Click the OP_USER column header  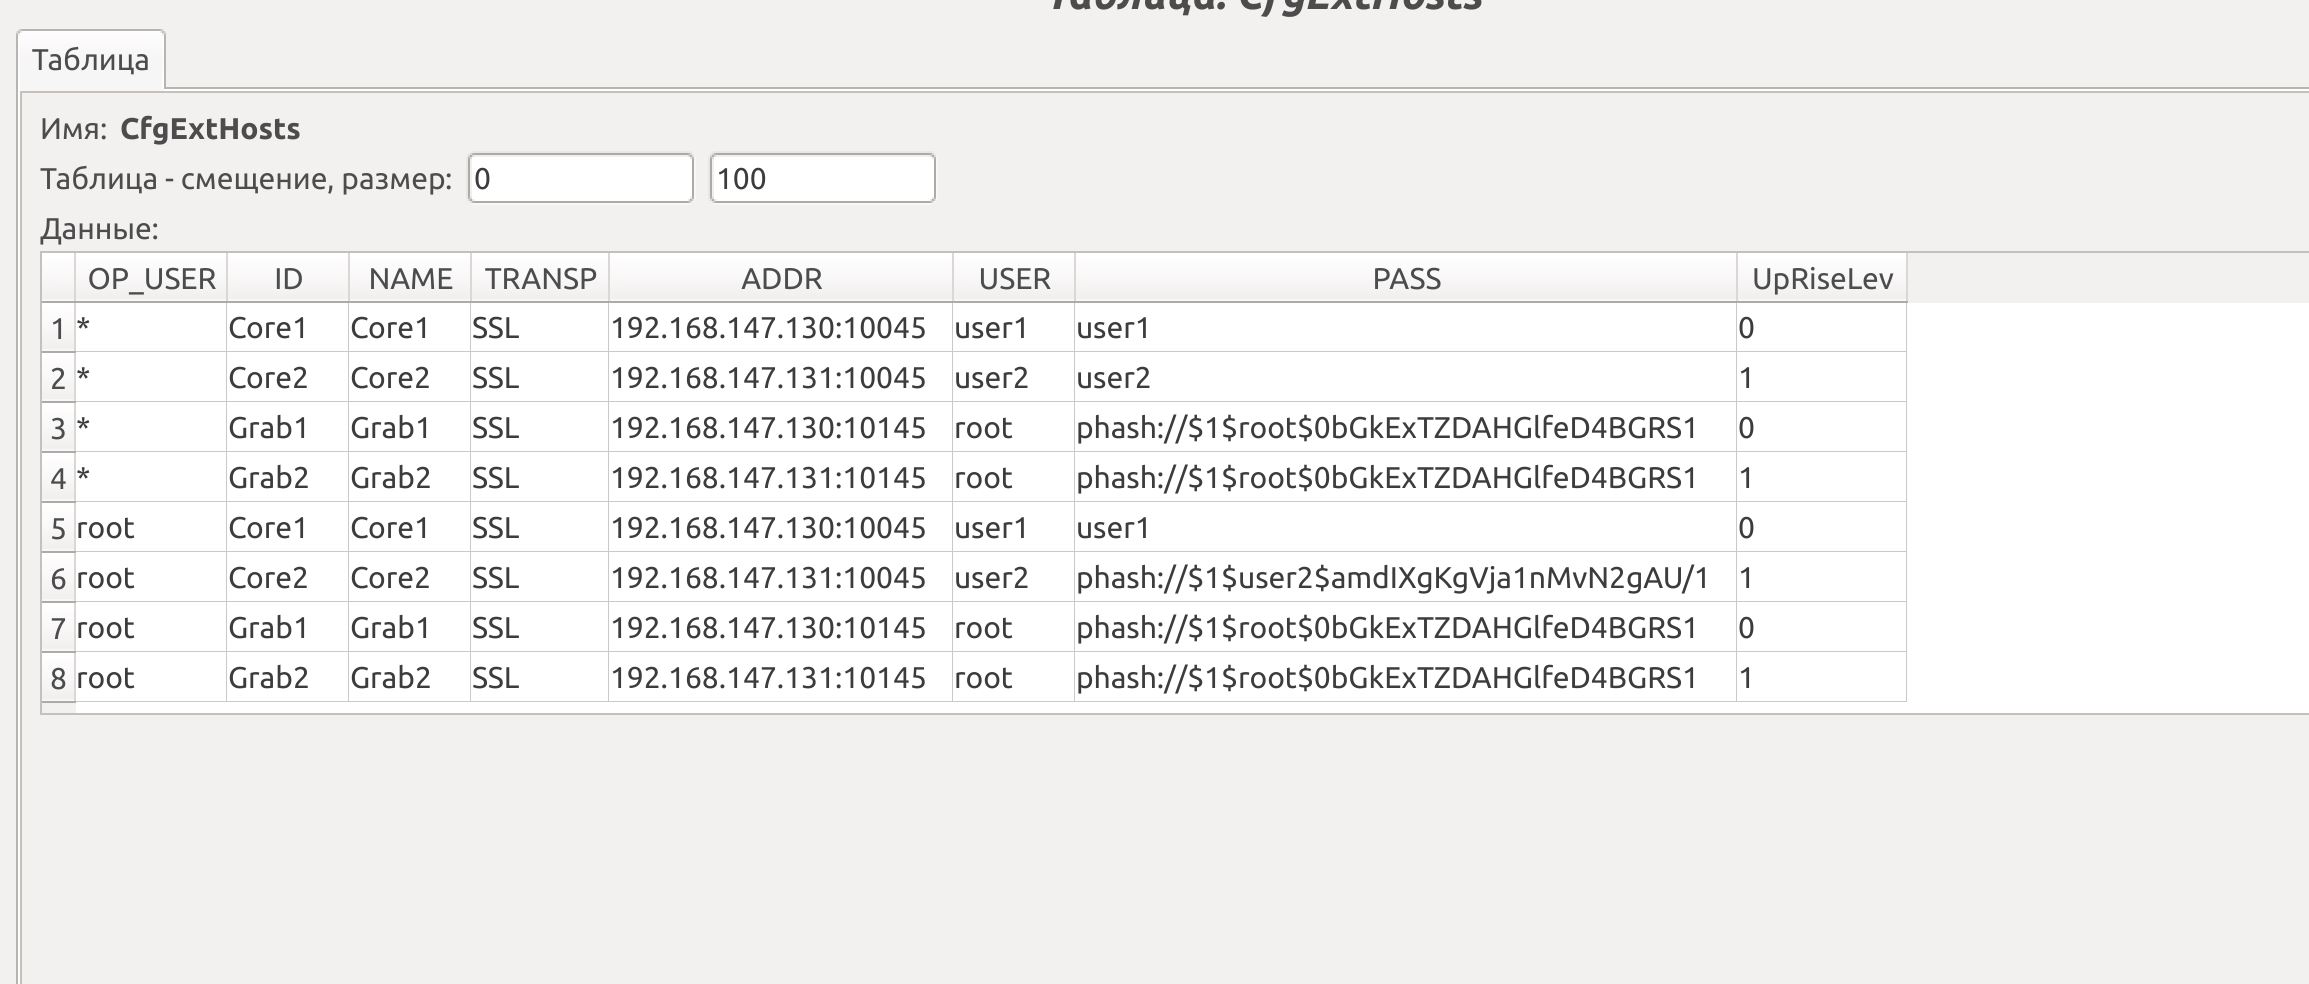pyautogui.click(x=151, y=279)
